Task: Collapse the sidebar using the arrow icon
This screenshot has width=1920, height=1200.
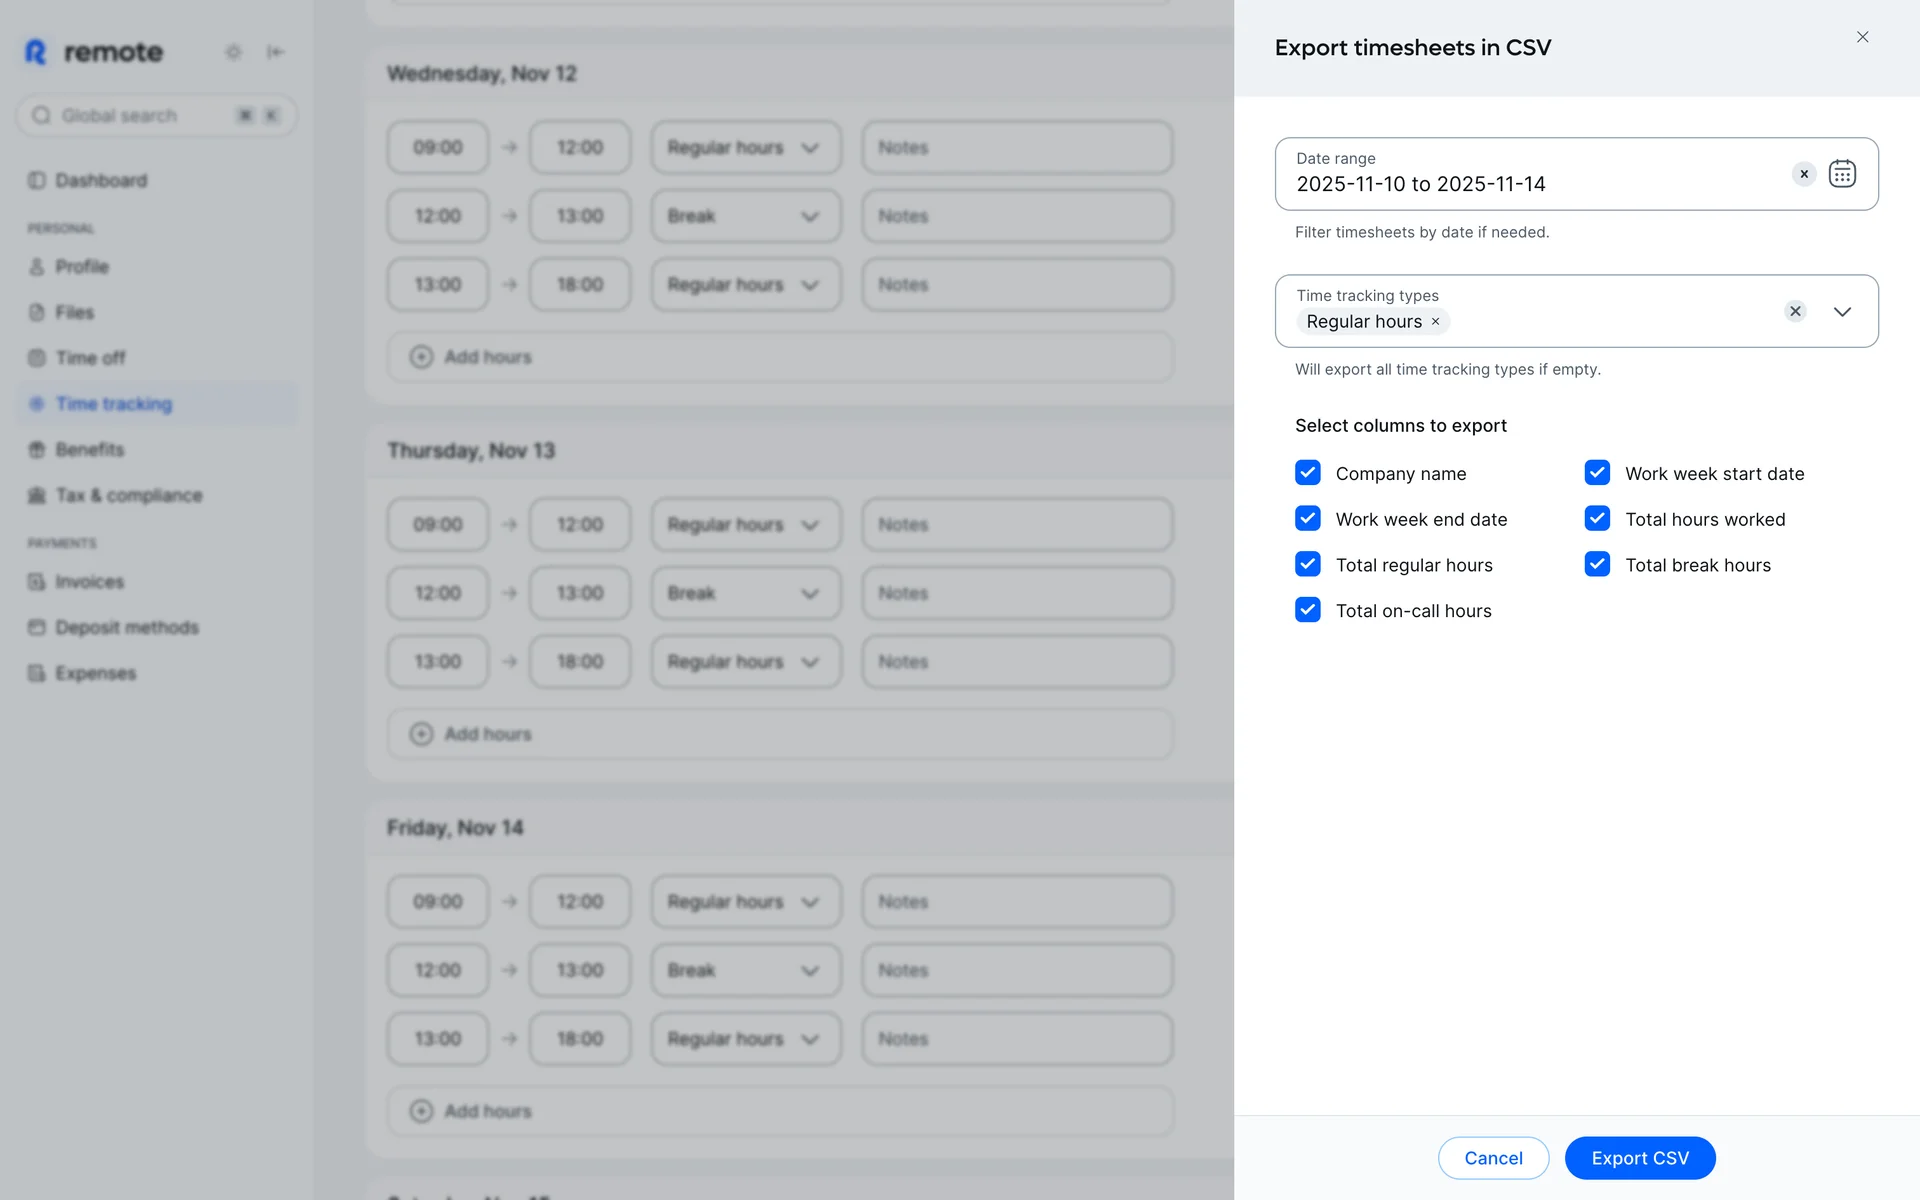Action: (x=275, y=52)
